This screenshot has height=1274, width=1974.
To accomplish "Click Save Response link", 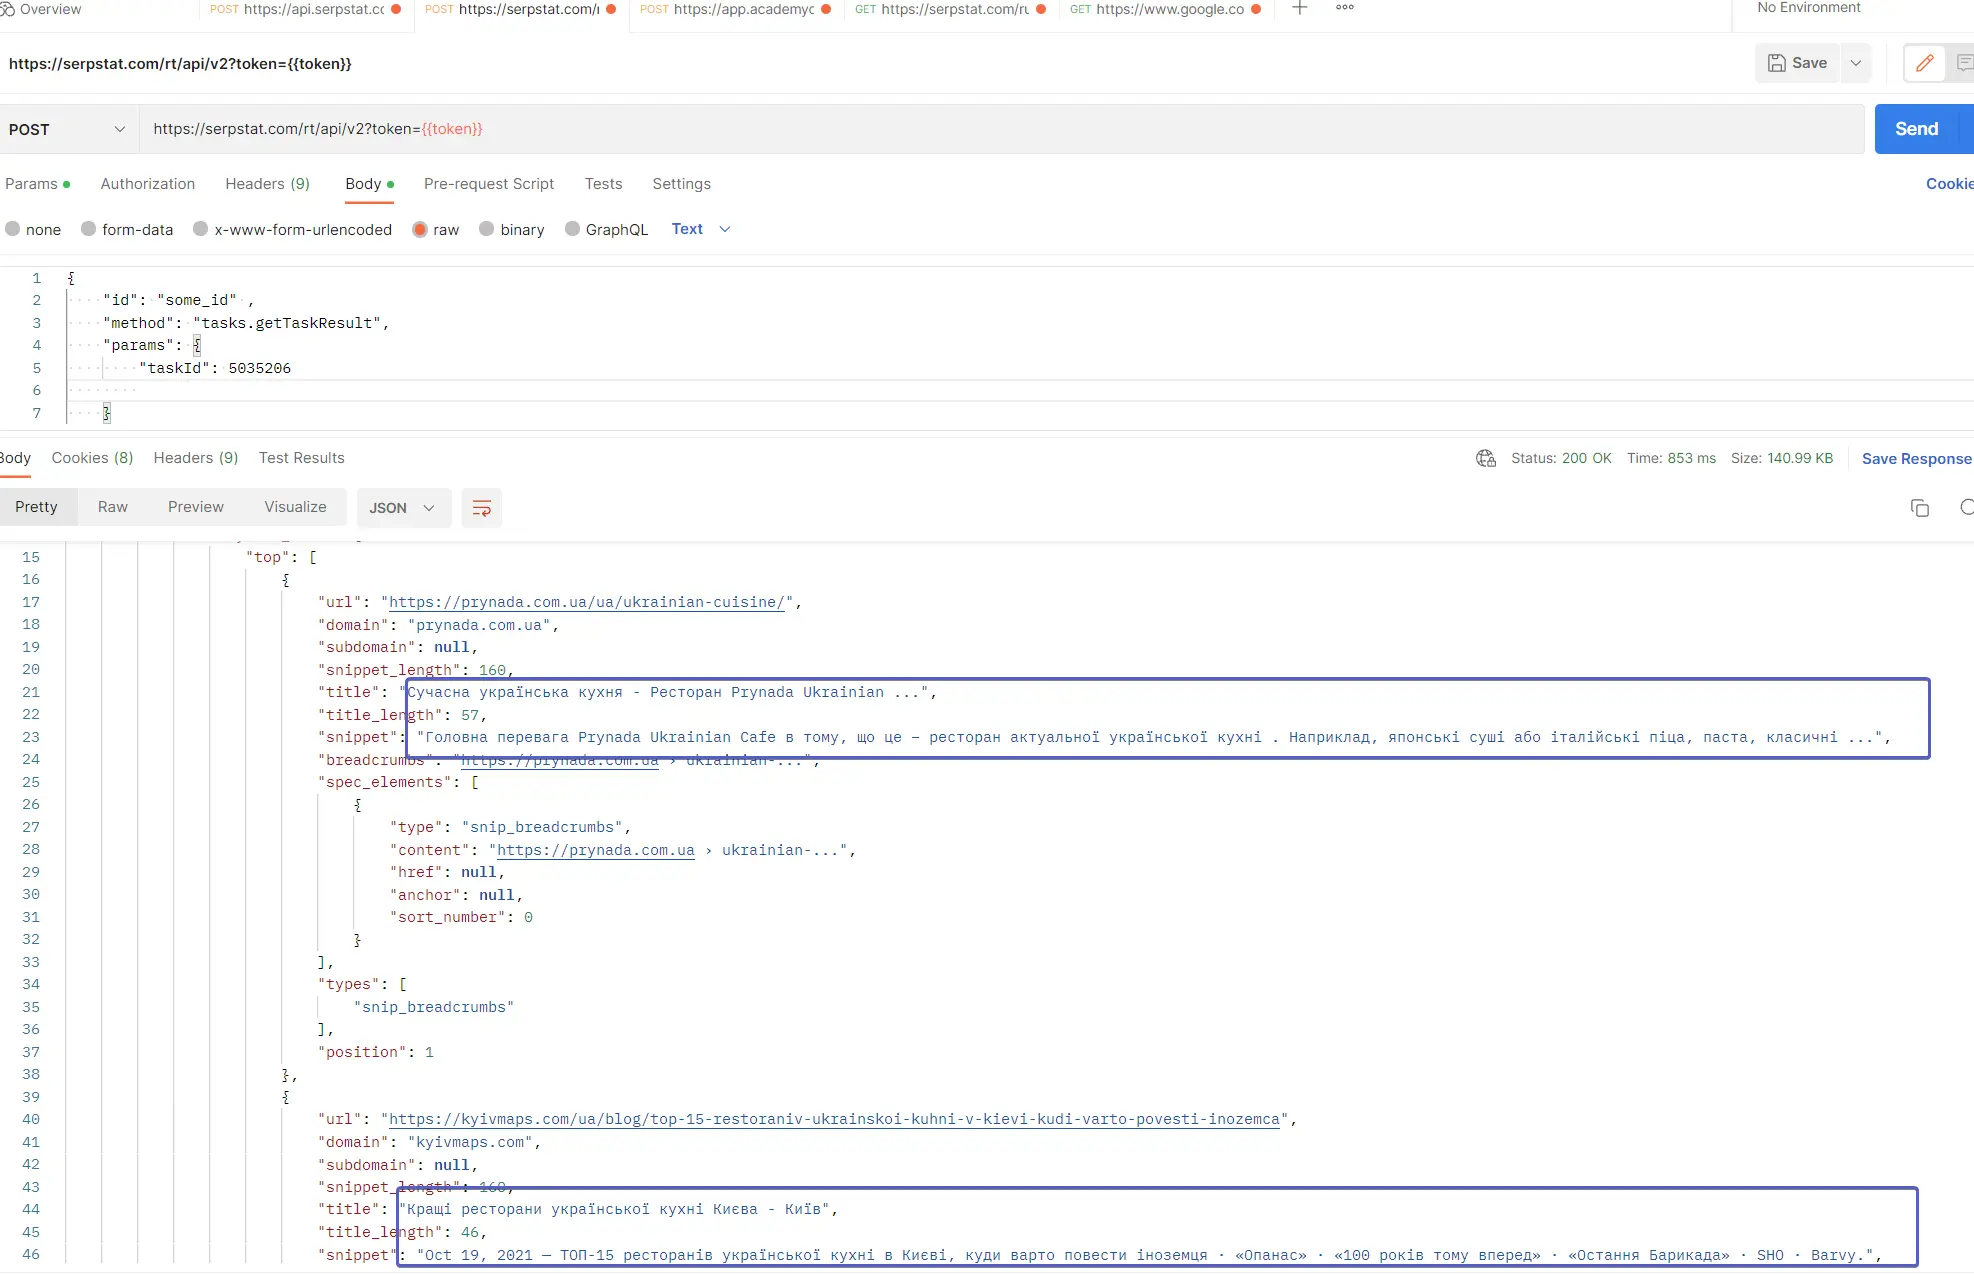I will click(1916, 458).
